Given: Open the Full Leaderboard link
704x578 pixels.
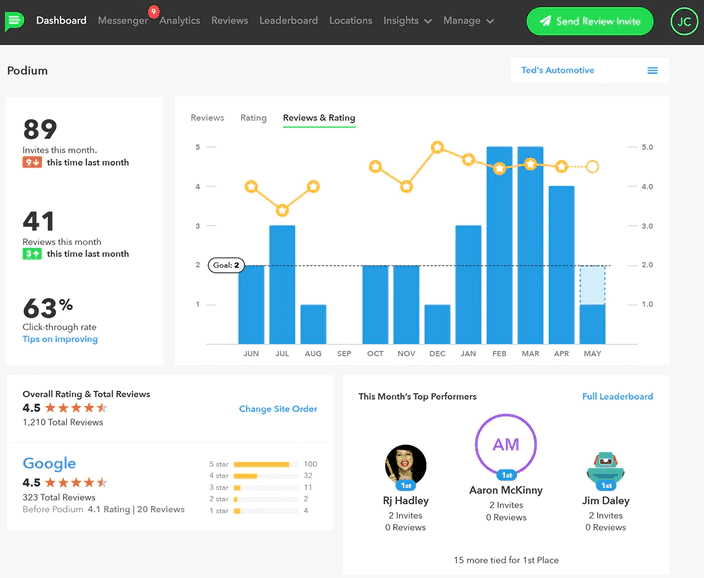Looking at the screenshot, I should (617, 397).
